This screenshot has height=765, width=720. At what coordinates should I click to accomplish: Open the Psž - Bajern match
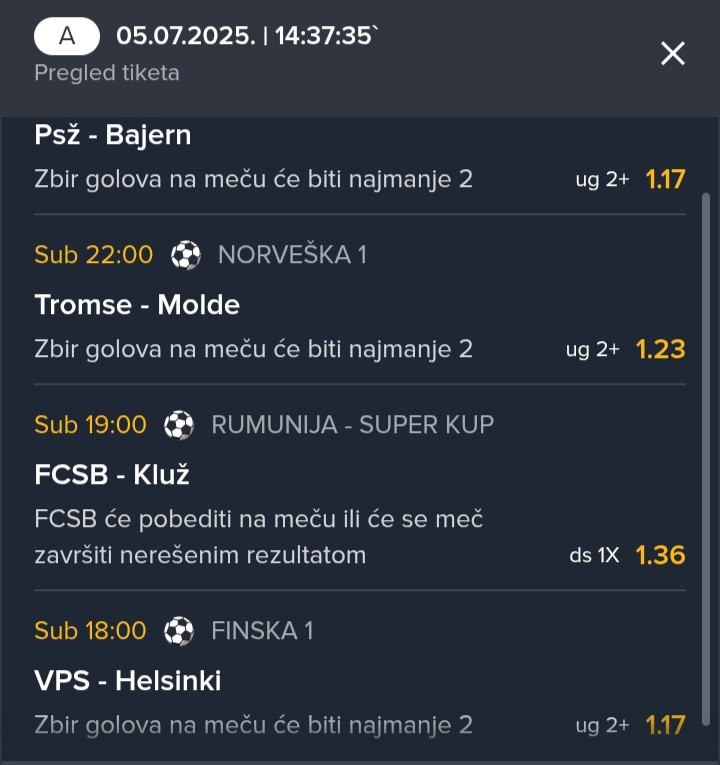coord(113,135)
